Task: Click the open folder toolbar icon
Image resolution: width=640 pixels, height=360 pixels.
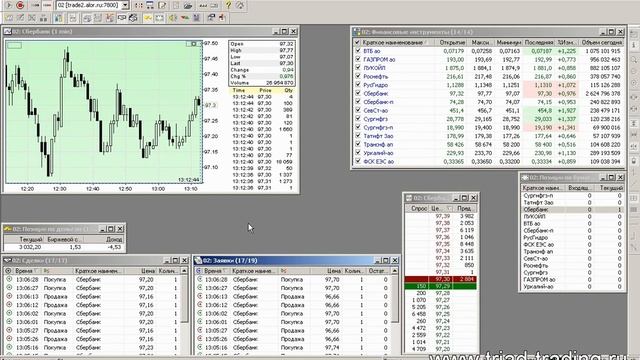Action: [x=188, y=5]
